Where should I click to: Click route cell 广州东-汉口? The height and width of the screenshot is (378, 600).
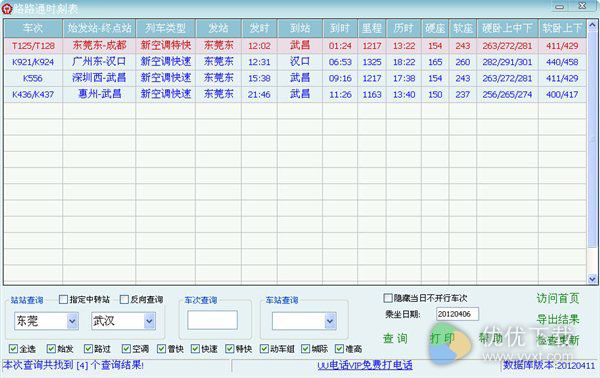pyautogui.click(x=99, y=62)
